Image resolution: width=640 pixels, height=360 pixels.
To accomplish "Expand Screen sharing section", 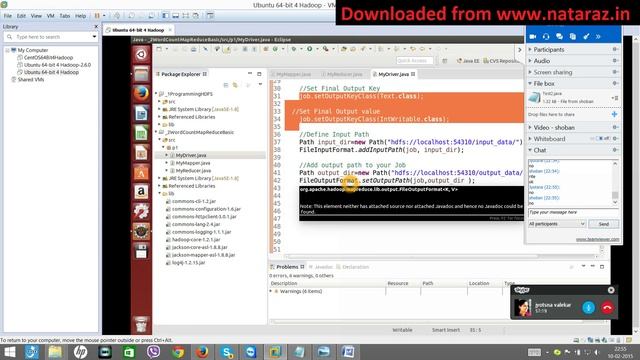I will coord(530,72).
